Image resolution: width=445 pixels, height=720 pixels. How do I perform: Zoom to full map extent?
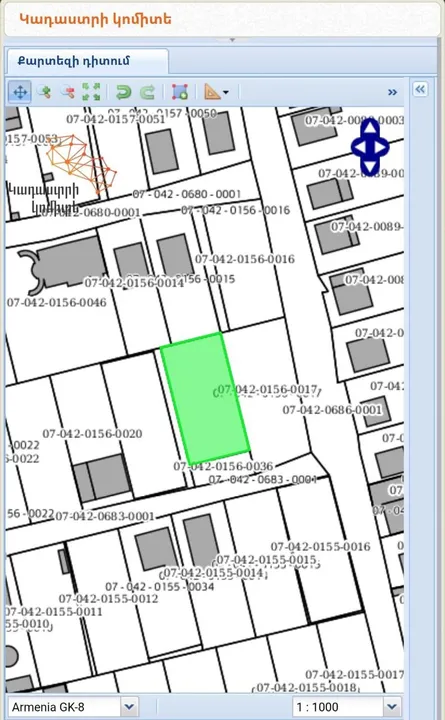(x=91, y=92)
